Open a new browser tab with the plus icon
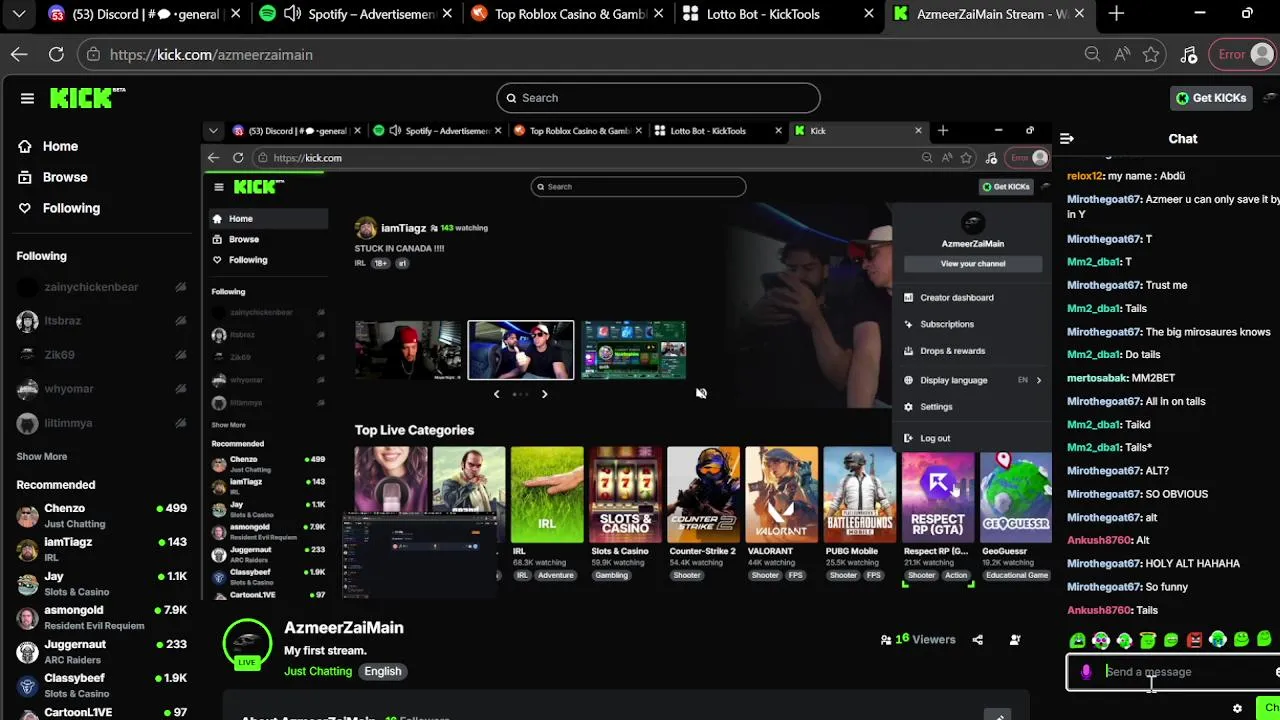The image size is (1280, 720). click(1116, 14)
